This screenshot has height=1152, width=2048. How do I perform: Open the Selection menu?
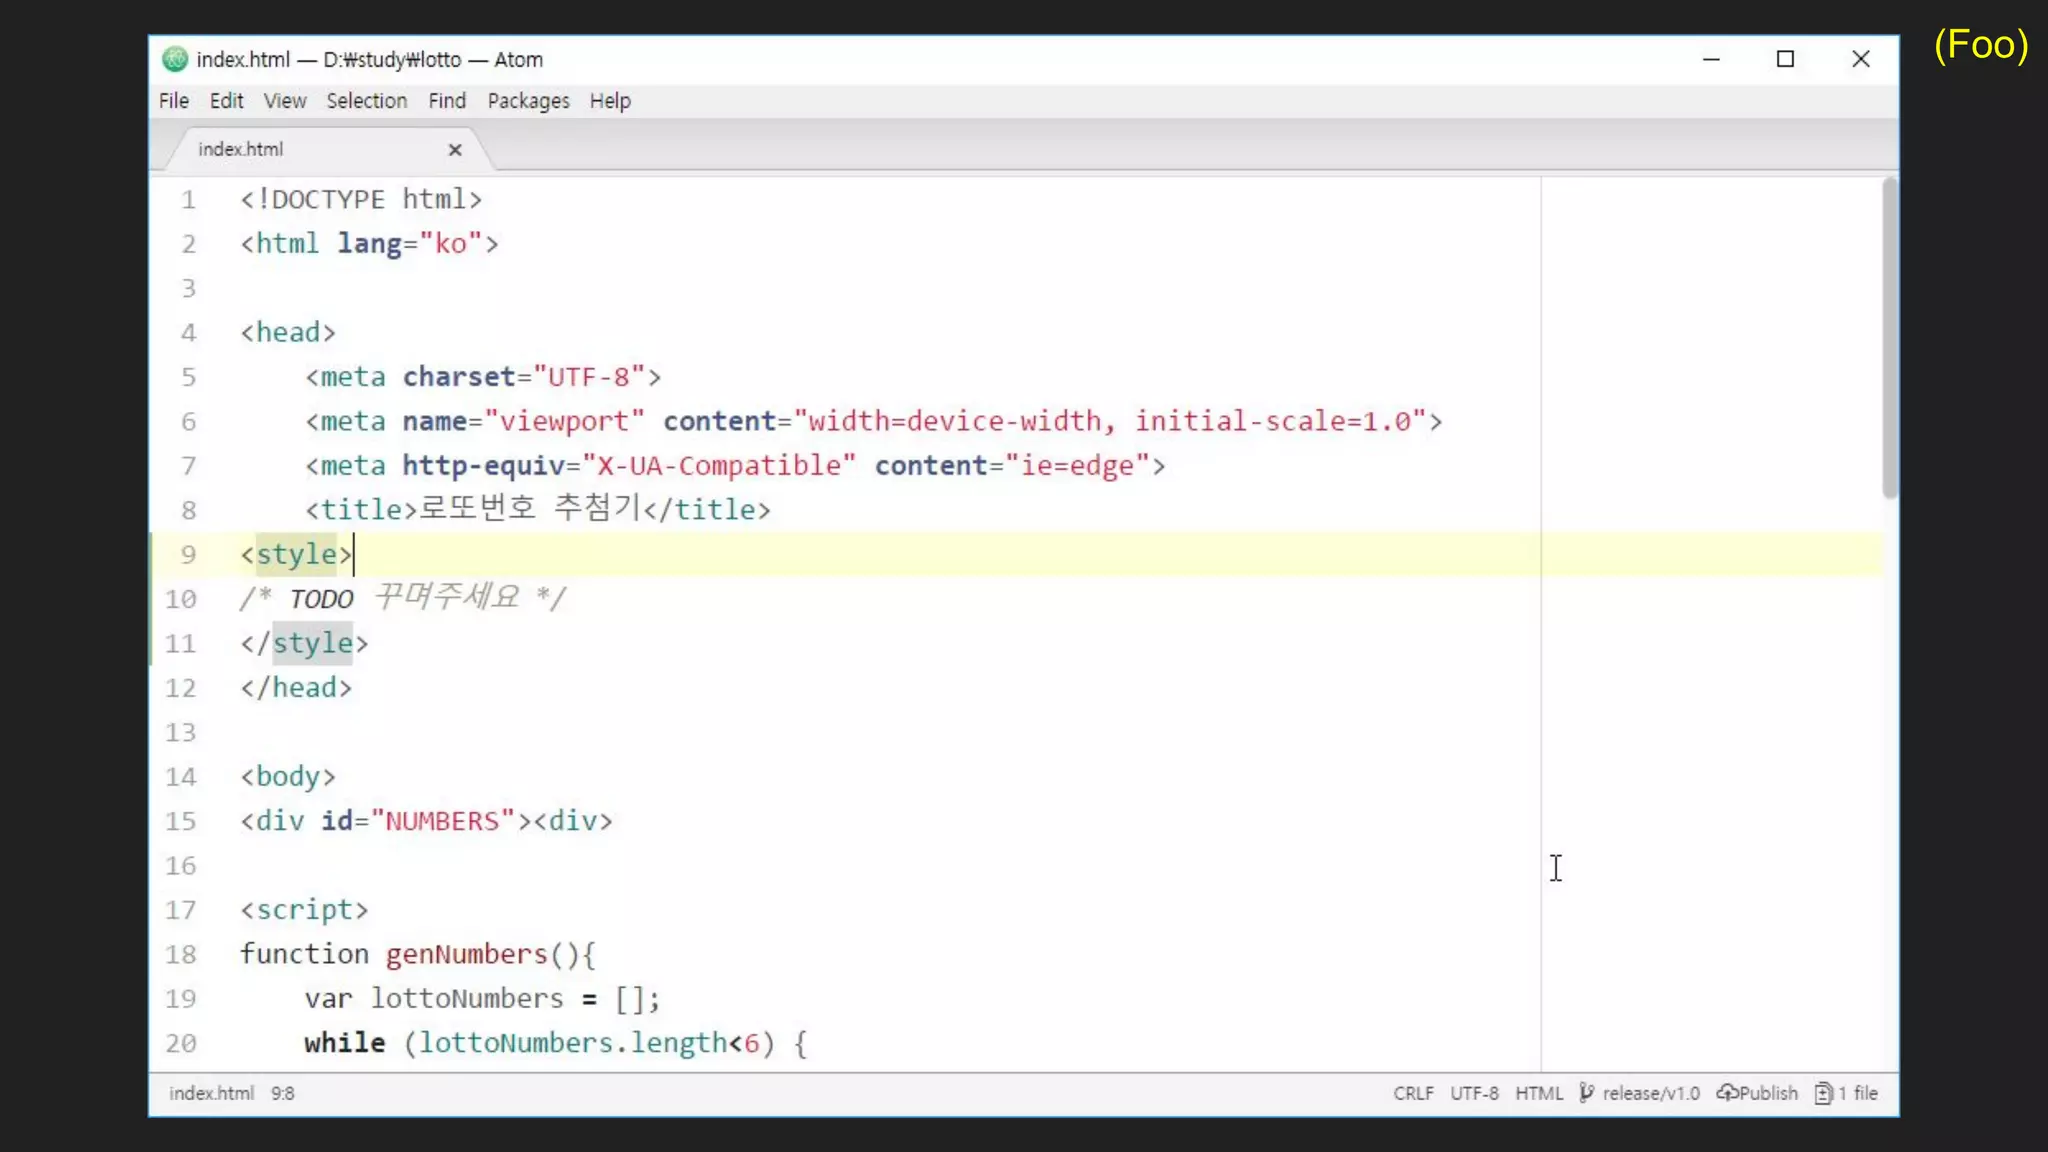(366, 101)
